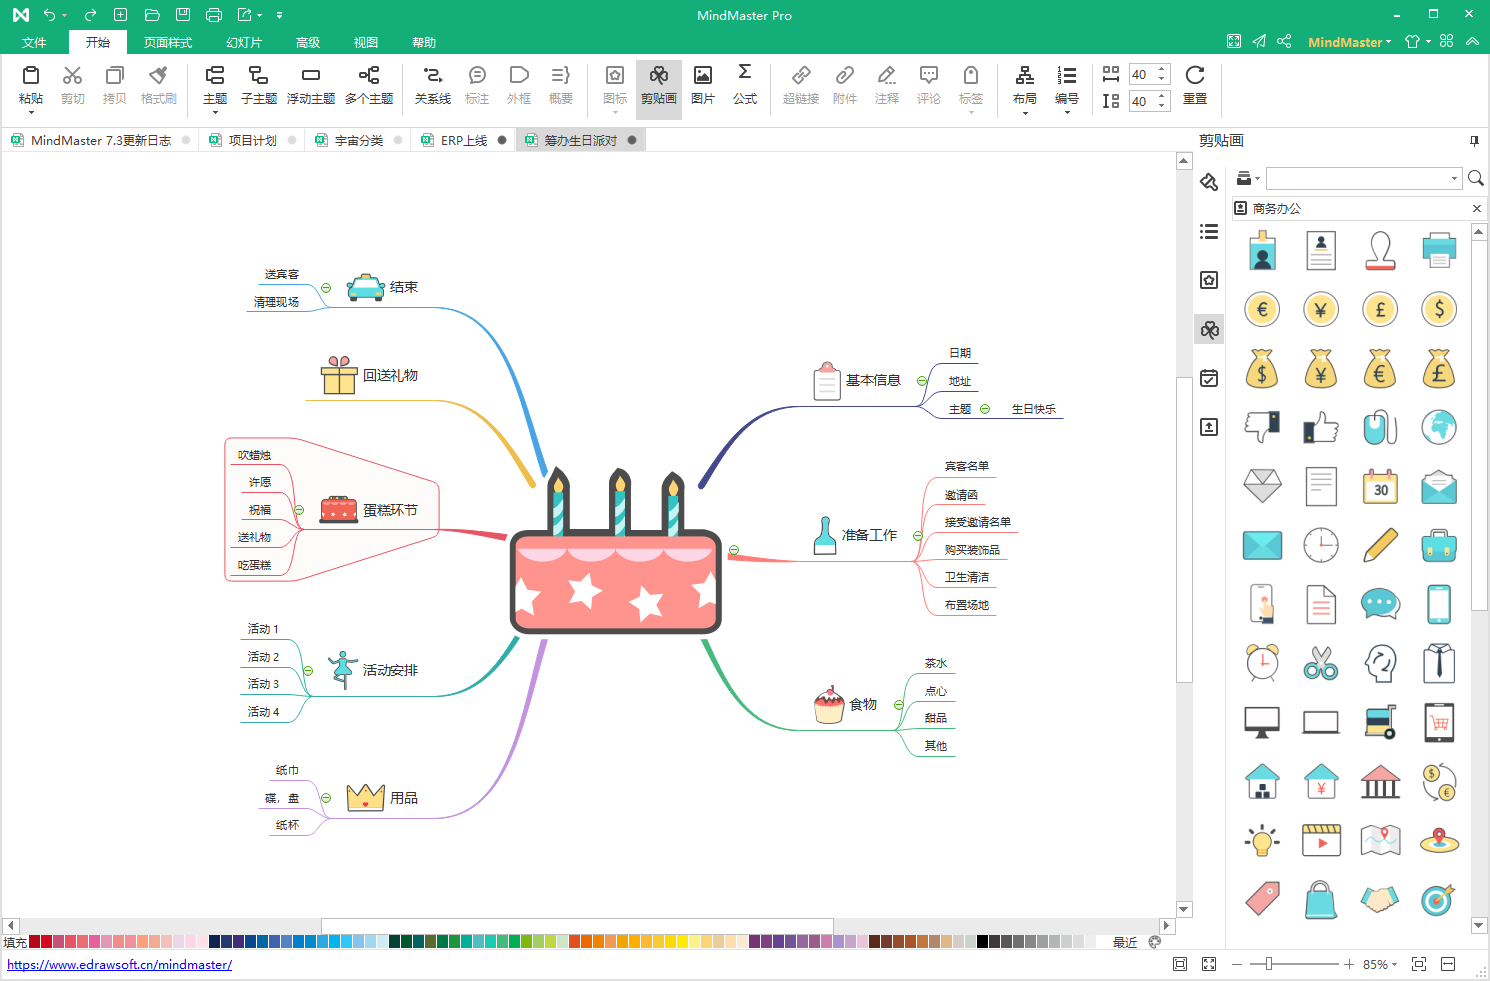Open the edrawsoft.cn mindmaster link
The image size is (1490, 981).
(x=120, y=964)
